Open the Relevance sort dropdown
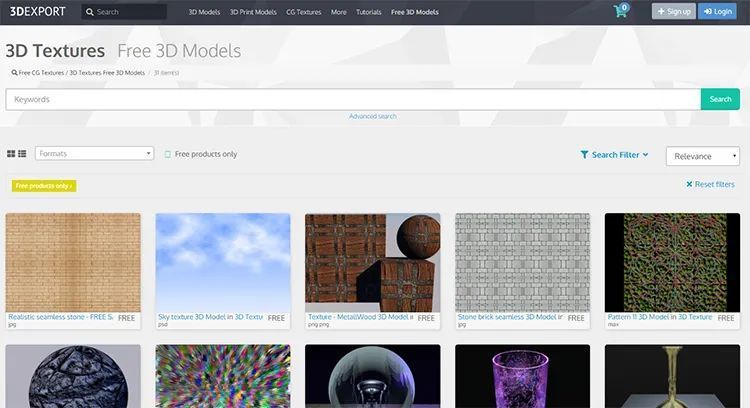The width and height of the screenshot is (750, 408). tap(703, 156)
